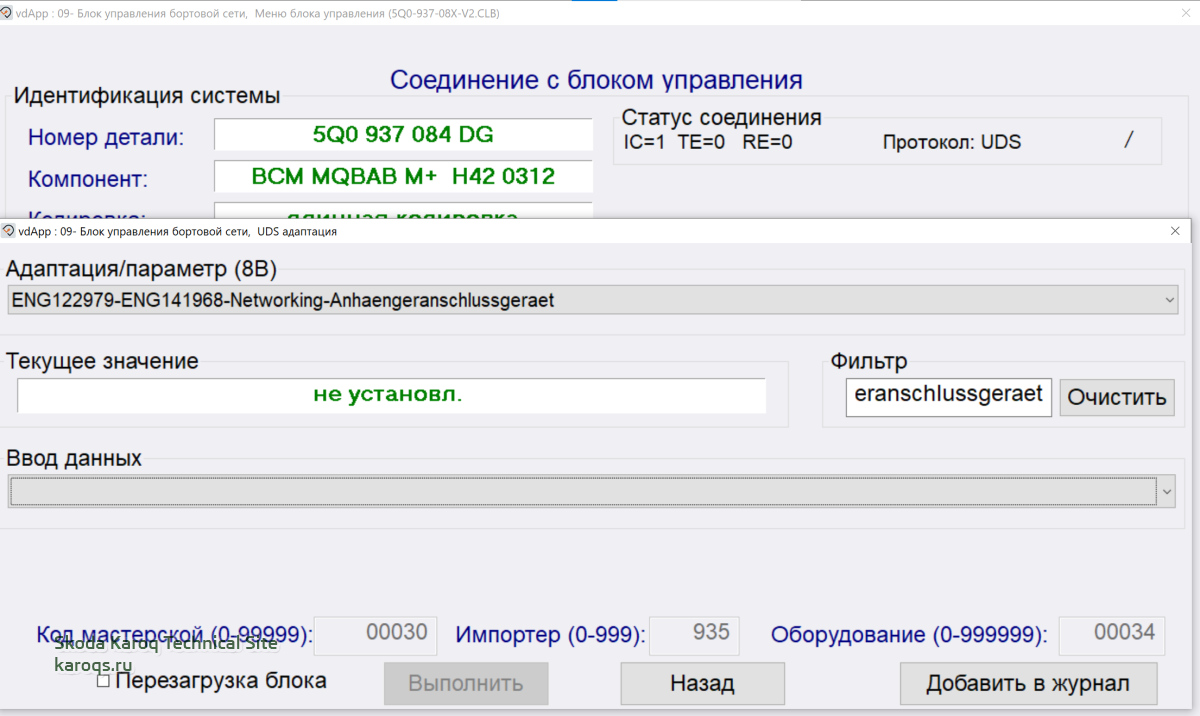Click the Текущее значение field reading не установл.
Screen dimensions: 1200x716
tap(391, 395)
